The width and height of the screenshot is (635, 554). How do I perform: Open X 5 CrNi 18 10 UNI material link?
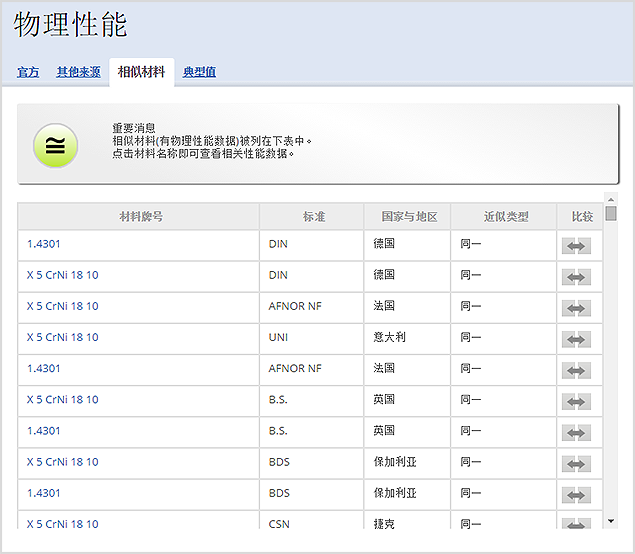[63, 337]
